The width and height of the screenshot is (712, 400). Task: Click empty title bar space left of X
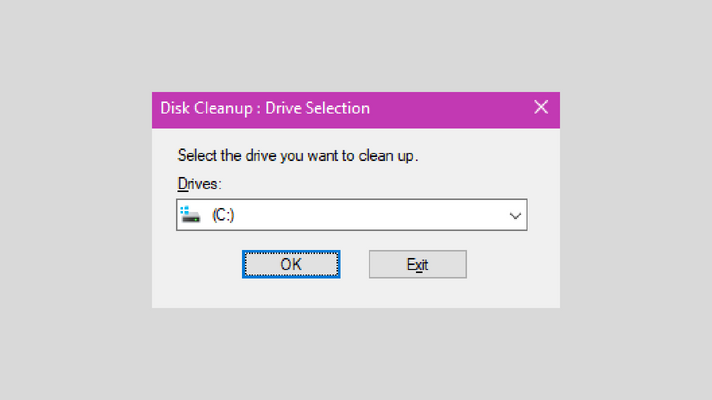450,109
